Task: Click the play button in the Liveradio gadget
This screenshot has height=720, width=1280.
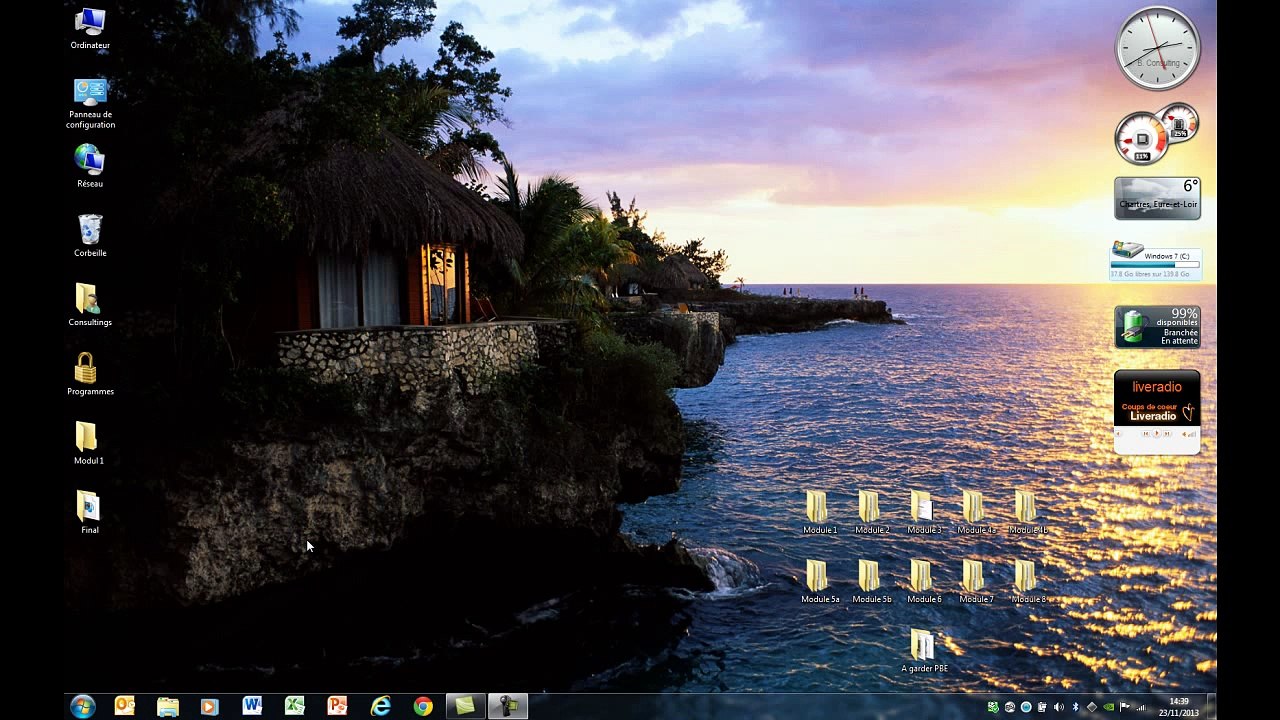Action: tap(1157, 433)
